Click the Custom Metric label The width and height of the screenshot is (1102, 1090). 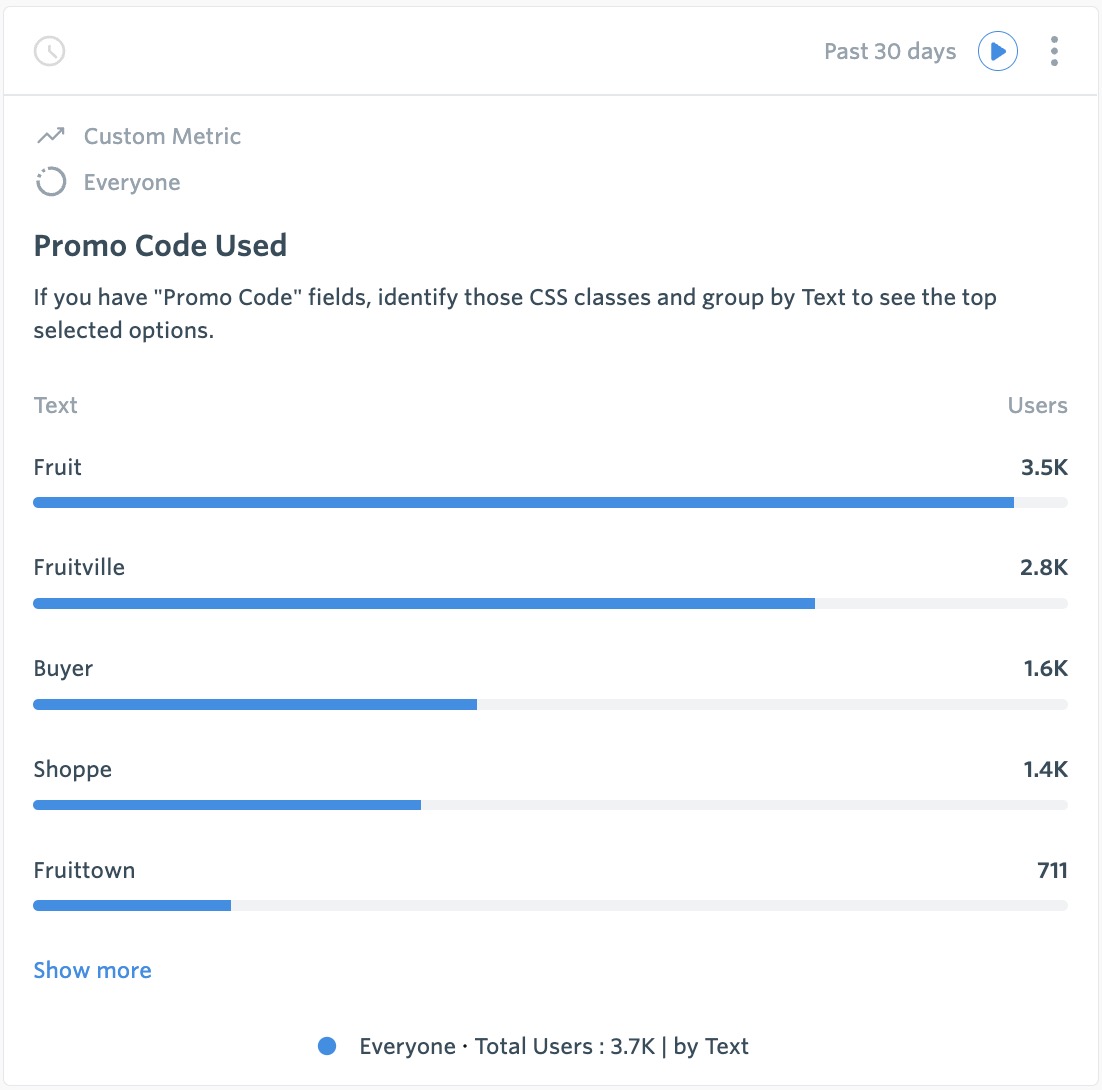(x=162, y=136)
